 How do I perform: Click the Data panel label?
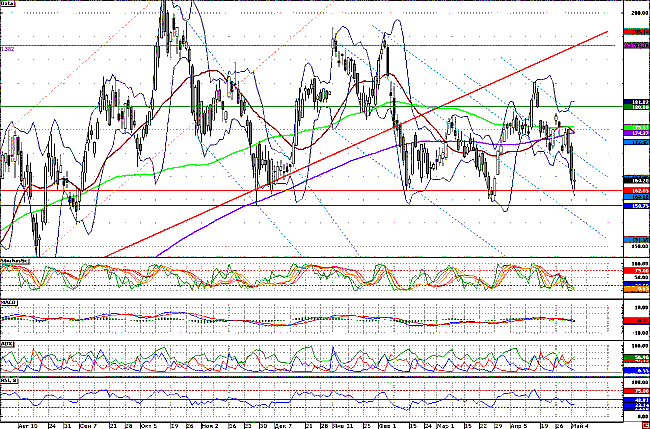[8, 6]
